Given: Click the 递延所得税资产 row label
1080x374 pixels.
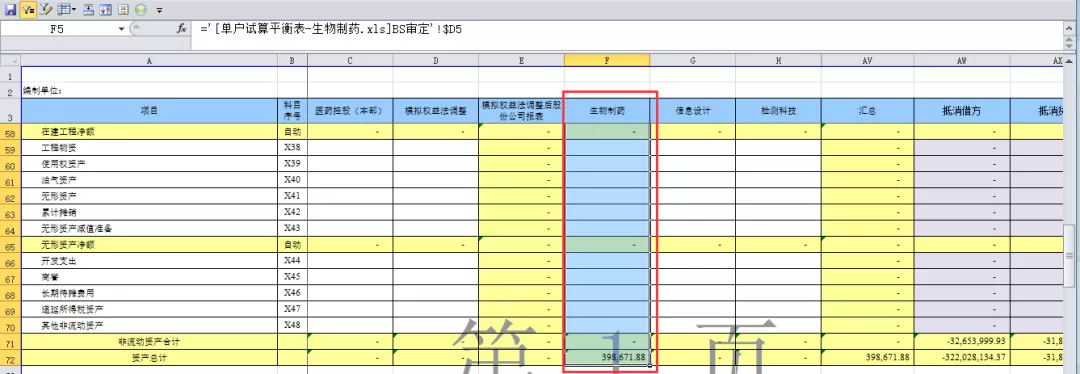Looking at the screenshot, I should coord(73,309).
